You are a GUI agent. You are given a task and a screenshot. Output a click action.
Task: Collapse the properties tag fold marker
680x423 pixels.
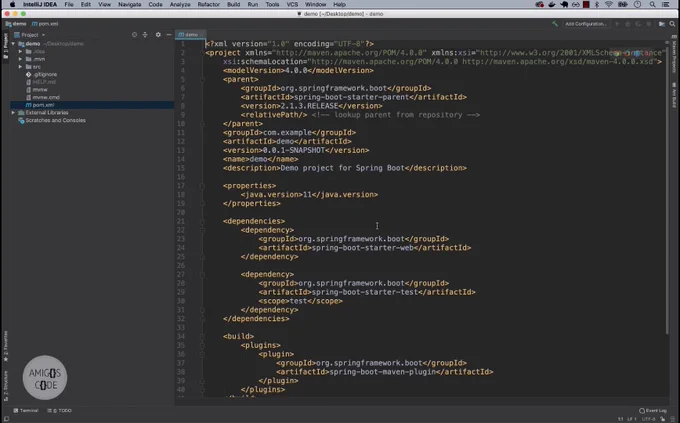pos(202,186)
